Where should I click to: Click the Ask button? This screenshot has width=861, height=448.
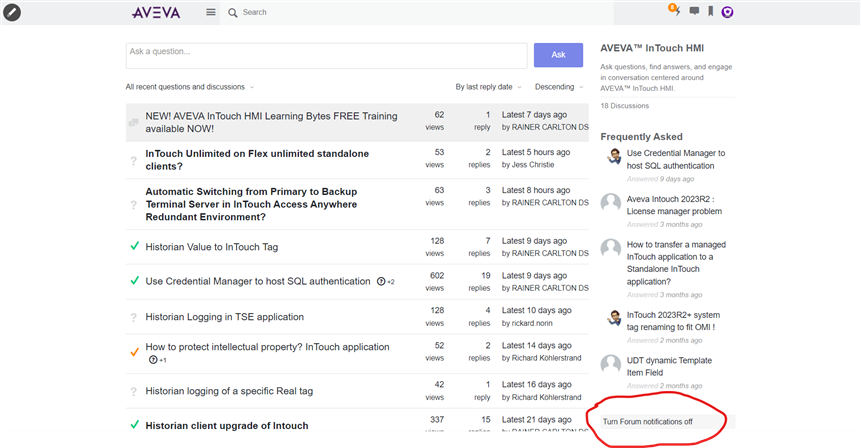(558, 55)
